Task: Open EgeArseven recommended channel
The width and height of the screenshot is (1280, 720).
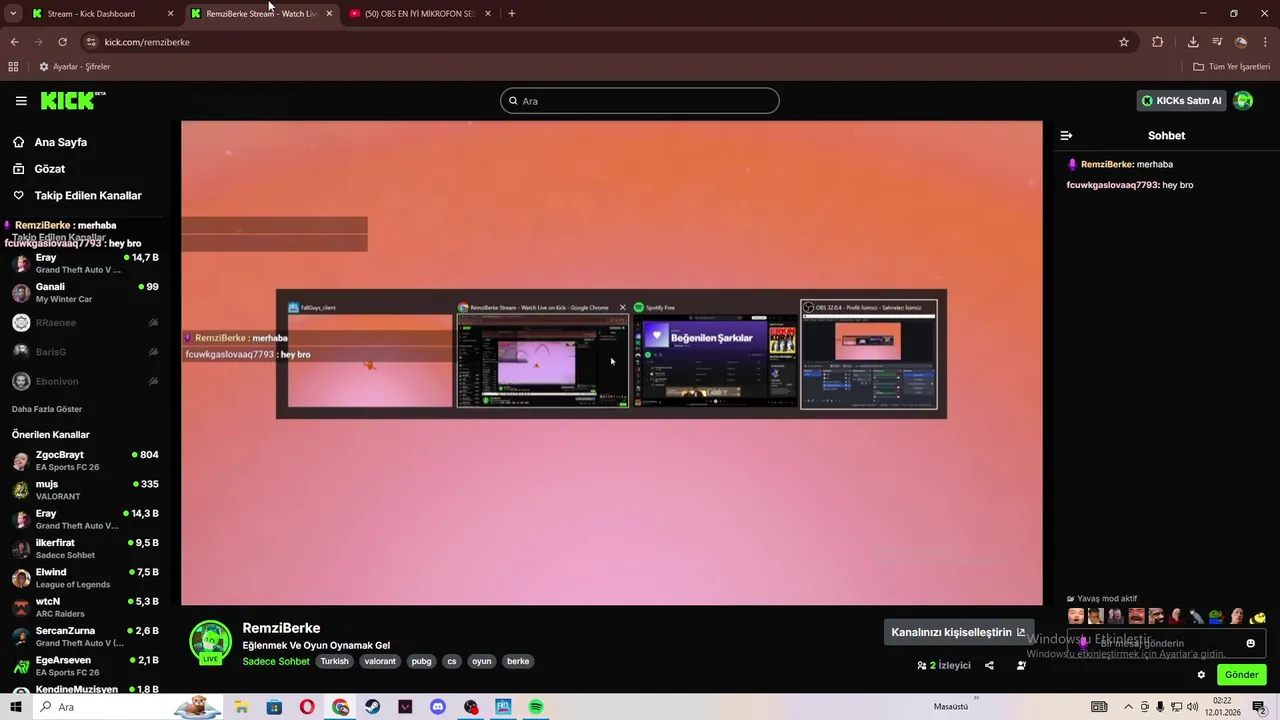Action: coord(85,666)
